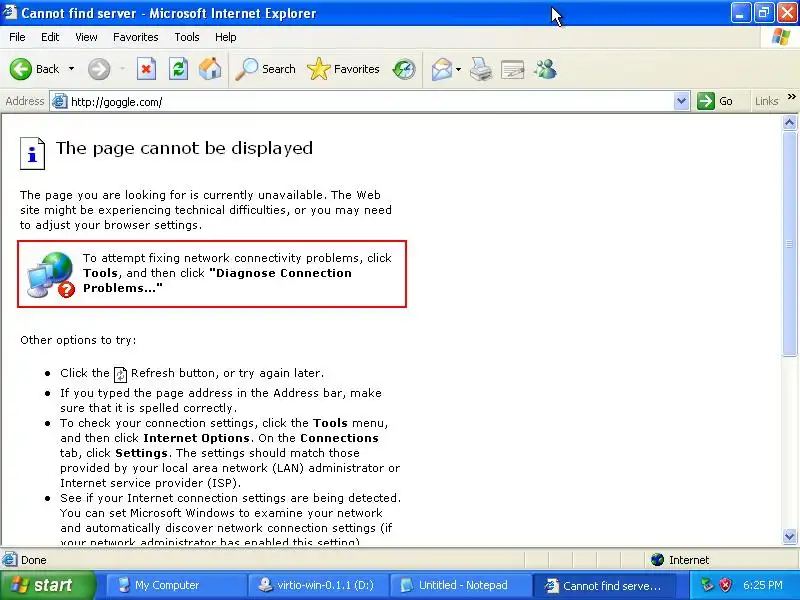The height and width of the screenshot is (600, 800).
Task: Open the Windows start button
Action: click(48, 585)
